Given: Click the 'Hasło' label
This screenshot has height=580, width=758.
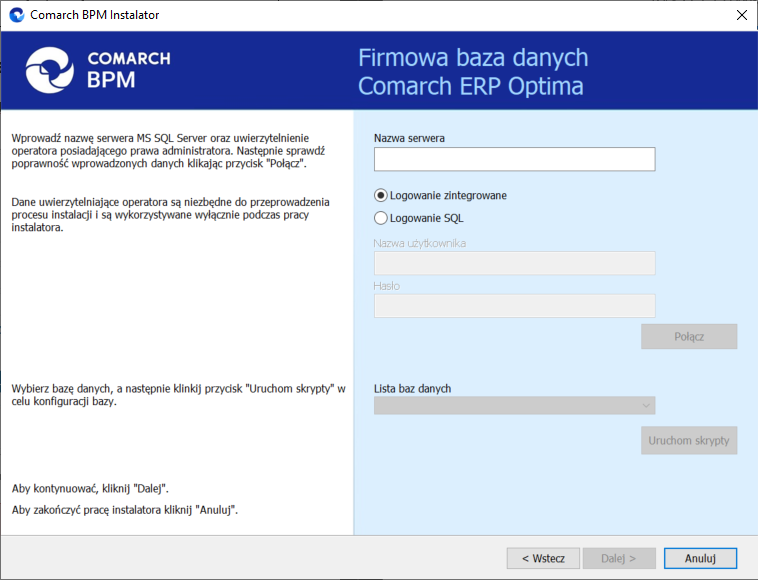Looking at the screenshot, I should [x=387, y=286].
